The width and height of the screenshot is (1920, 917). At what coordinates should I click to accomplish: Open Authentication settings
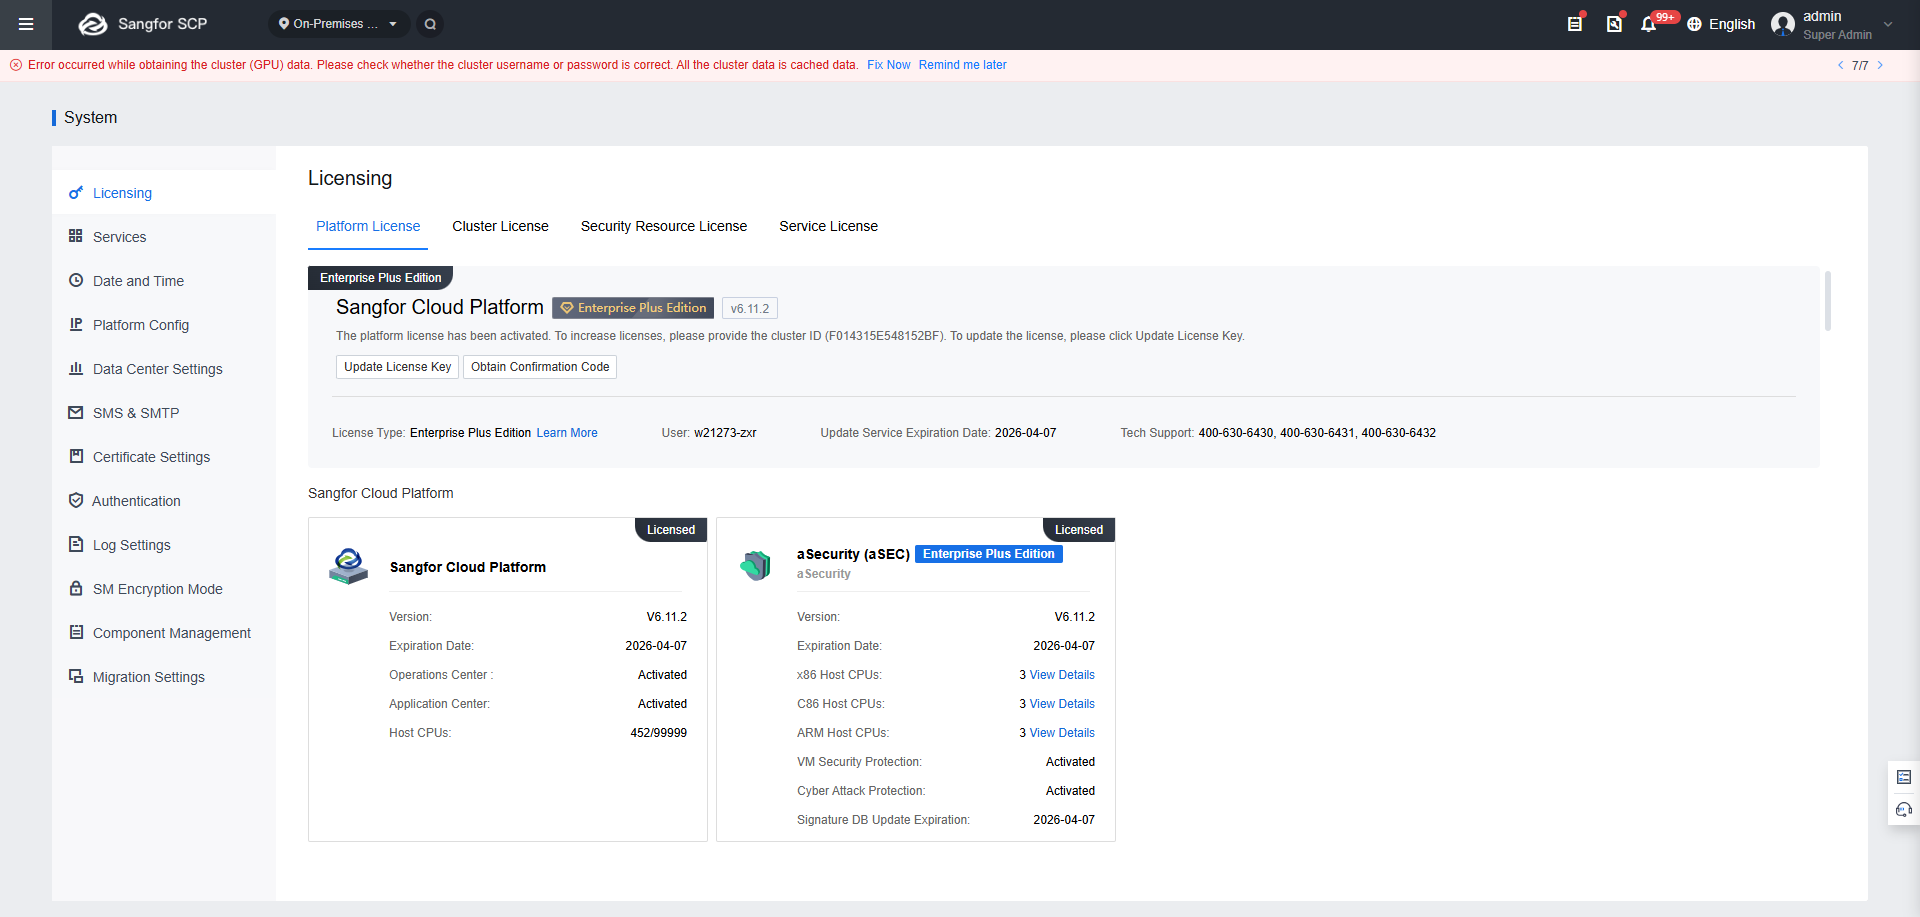(164, 501)
